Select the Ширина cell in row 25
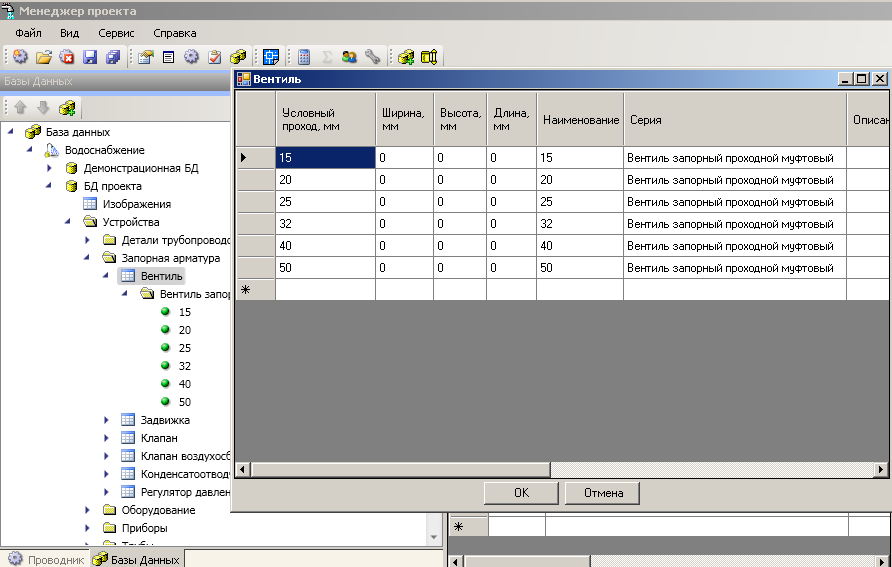892x567 pixels. (x=404, y=202)
